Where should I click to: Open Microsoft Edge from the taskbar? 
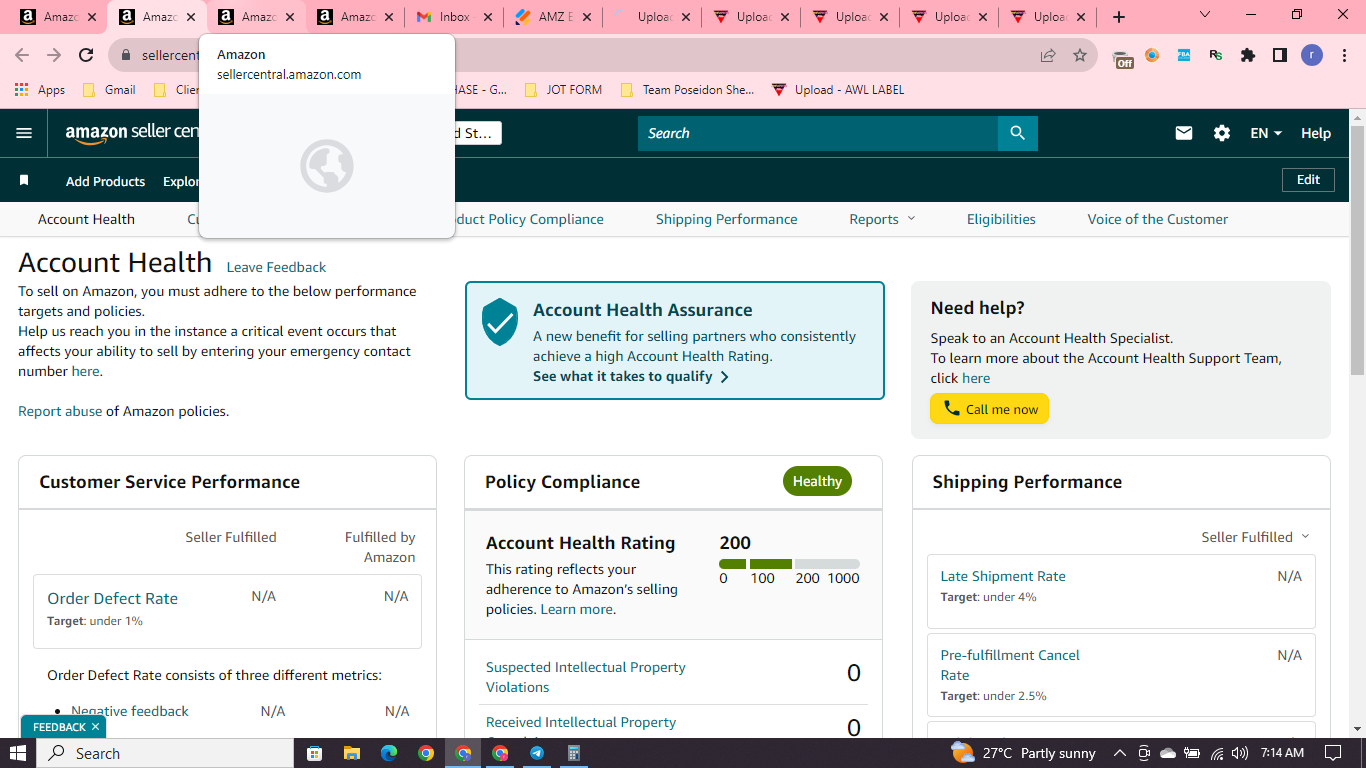pyautogui.click(x=388, y=753)
